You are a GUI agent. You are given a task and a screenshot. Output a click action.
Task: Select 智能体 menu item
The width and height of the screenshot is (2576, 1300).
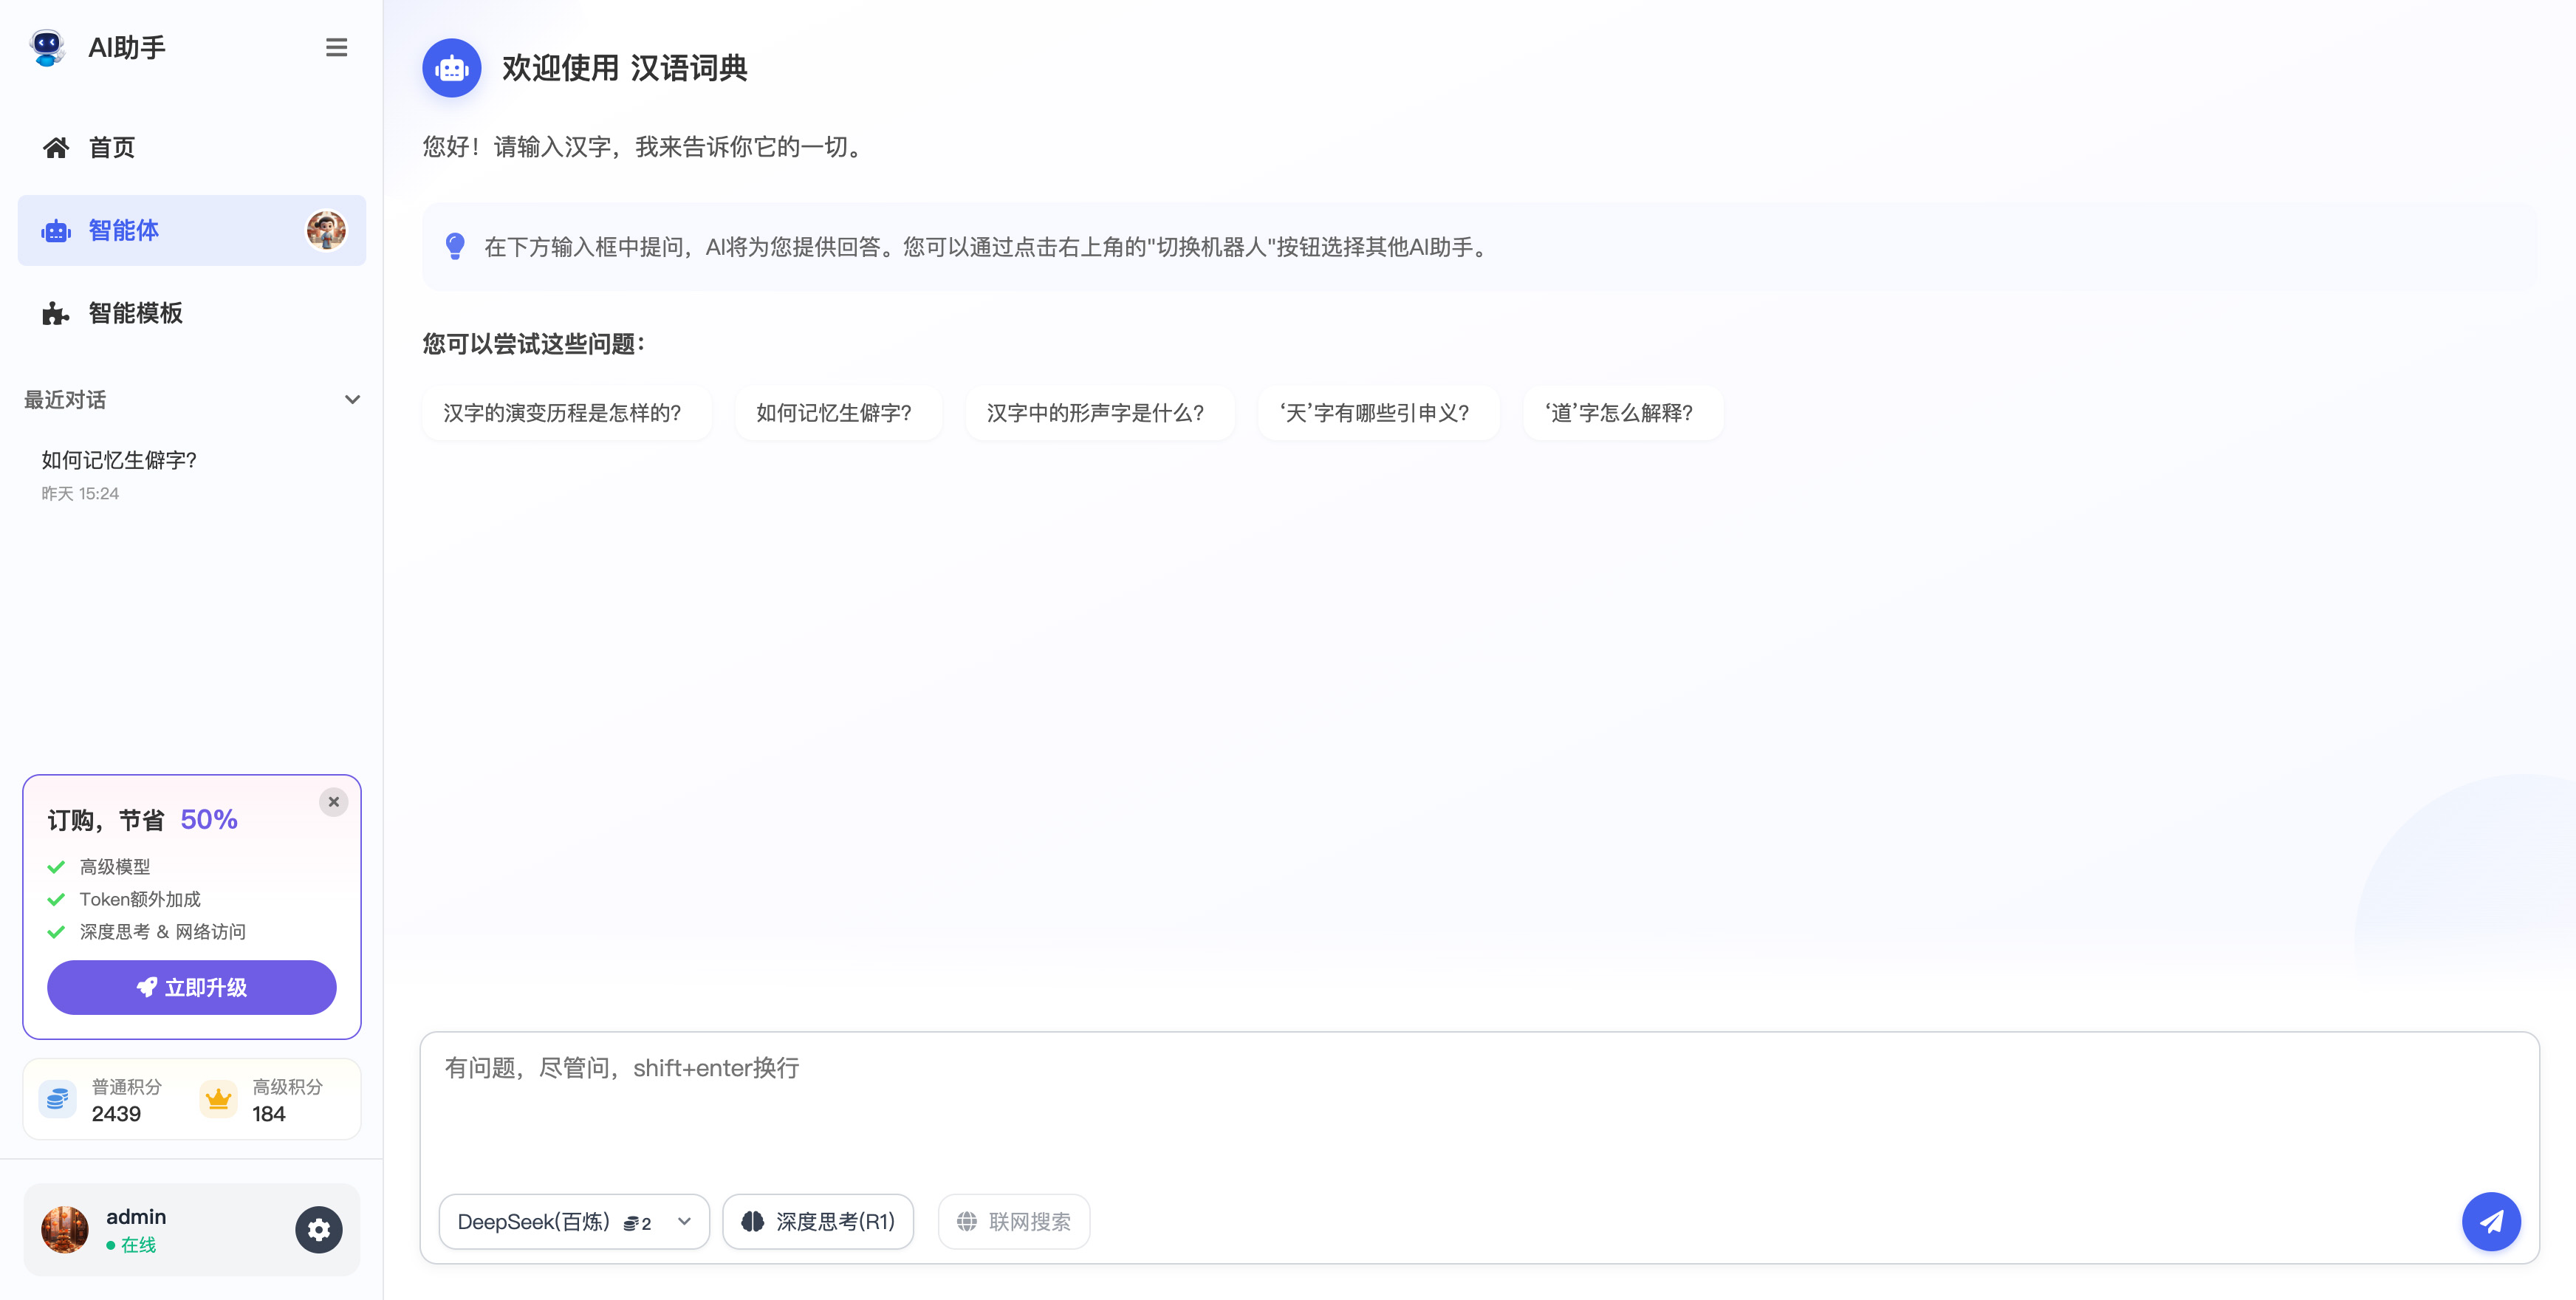191,230
